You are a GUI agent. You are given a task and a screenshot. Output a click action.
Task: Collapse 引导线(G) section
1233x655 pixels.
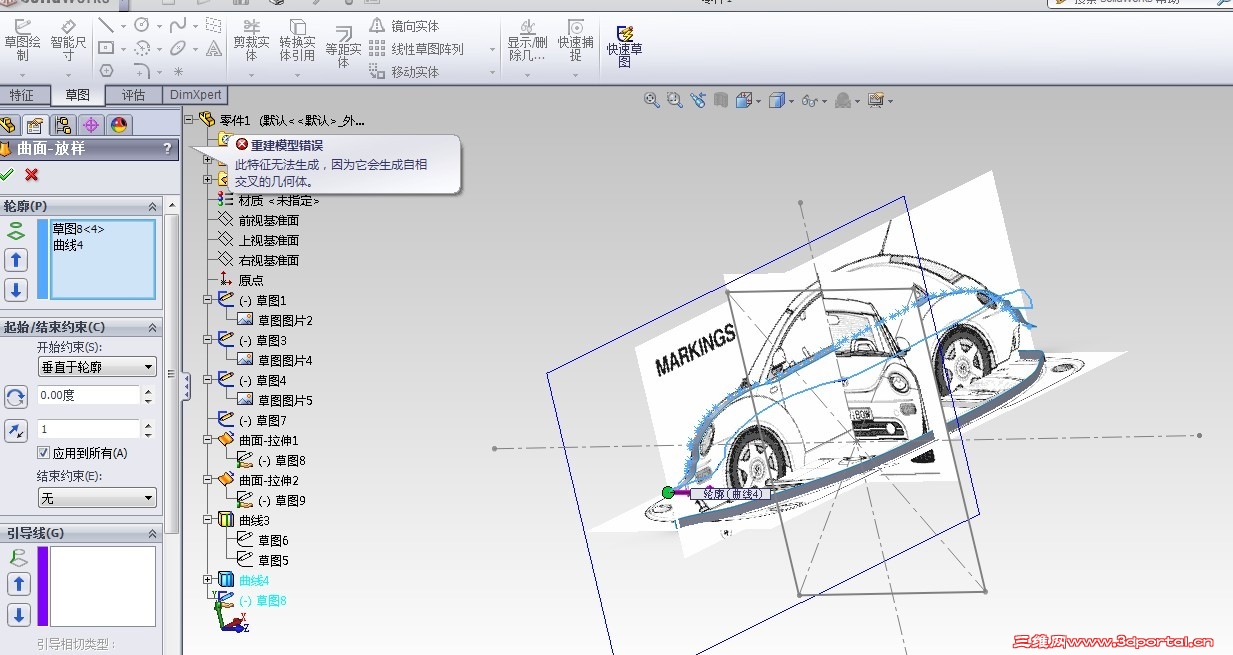pos(153,533)
